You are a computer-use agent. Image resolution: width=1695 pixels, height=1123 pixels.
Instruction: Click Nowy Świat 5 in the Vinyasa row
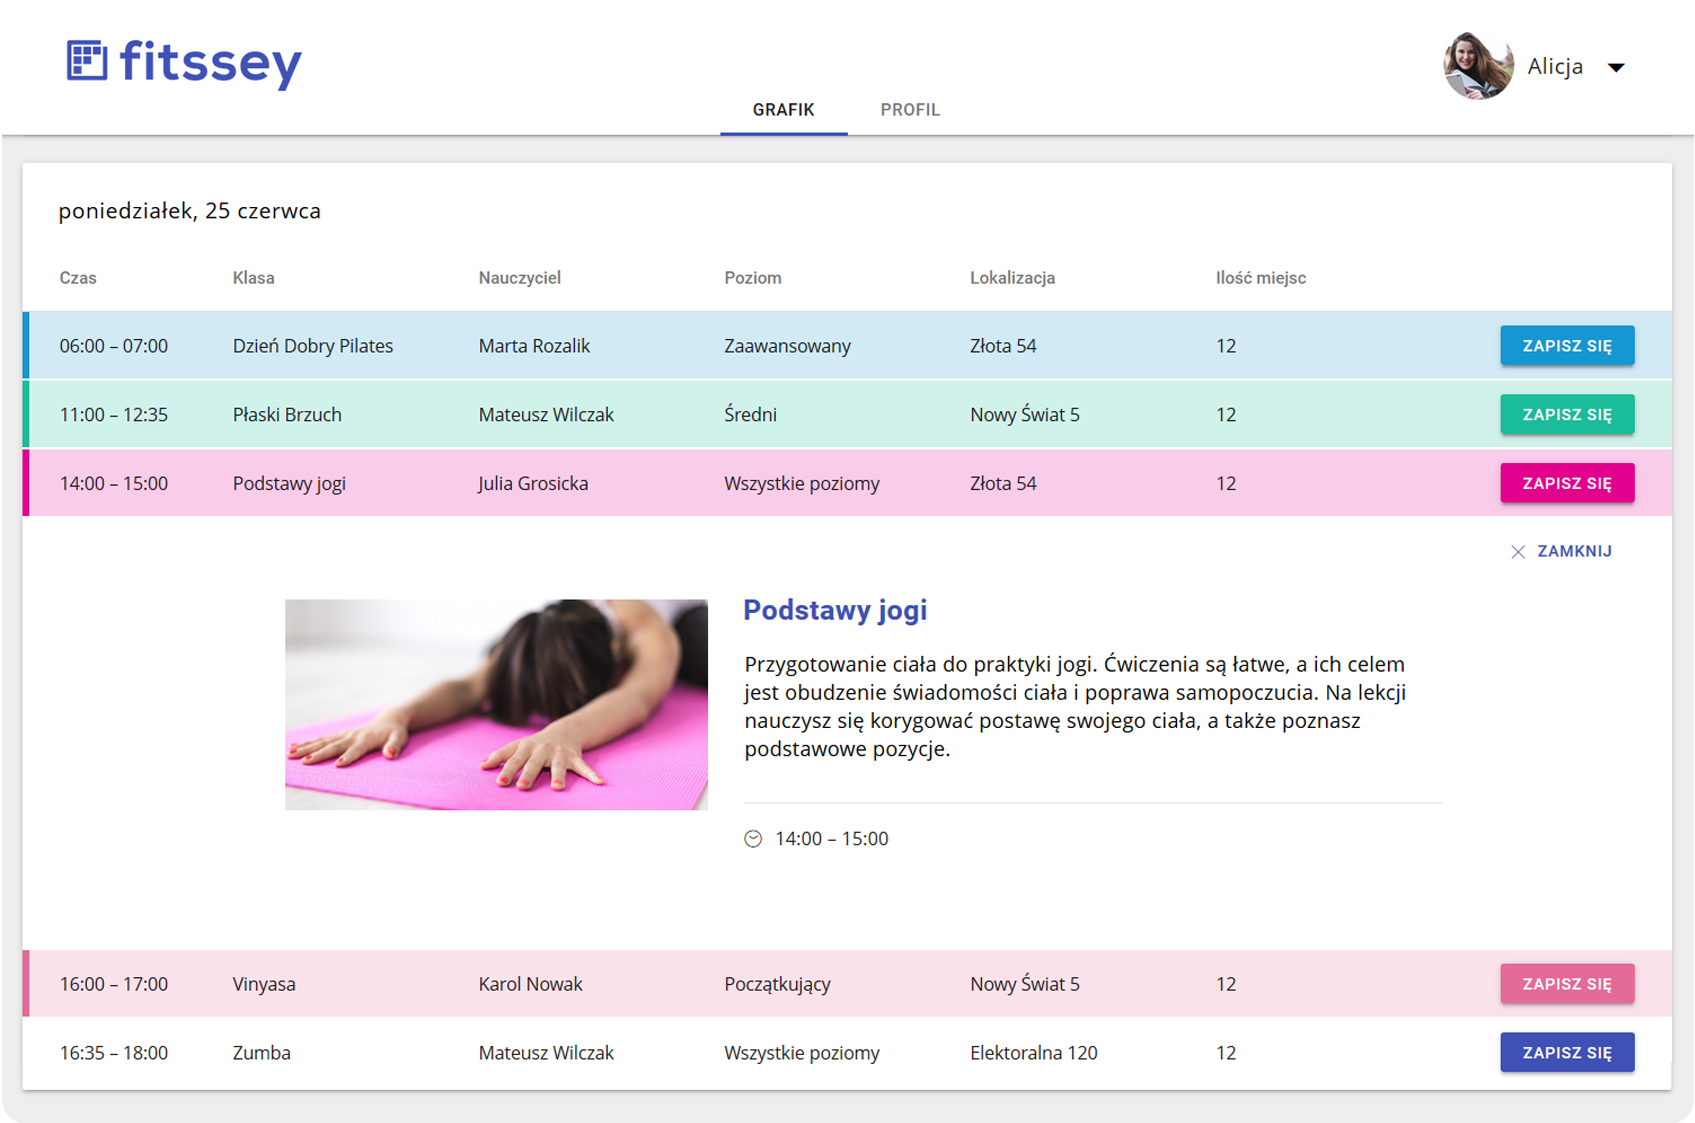pos(1025,984)
